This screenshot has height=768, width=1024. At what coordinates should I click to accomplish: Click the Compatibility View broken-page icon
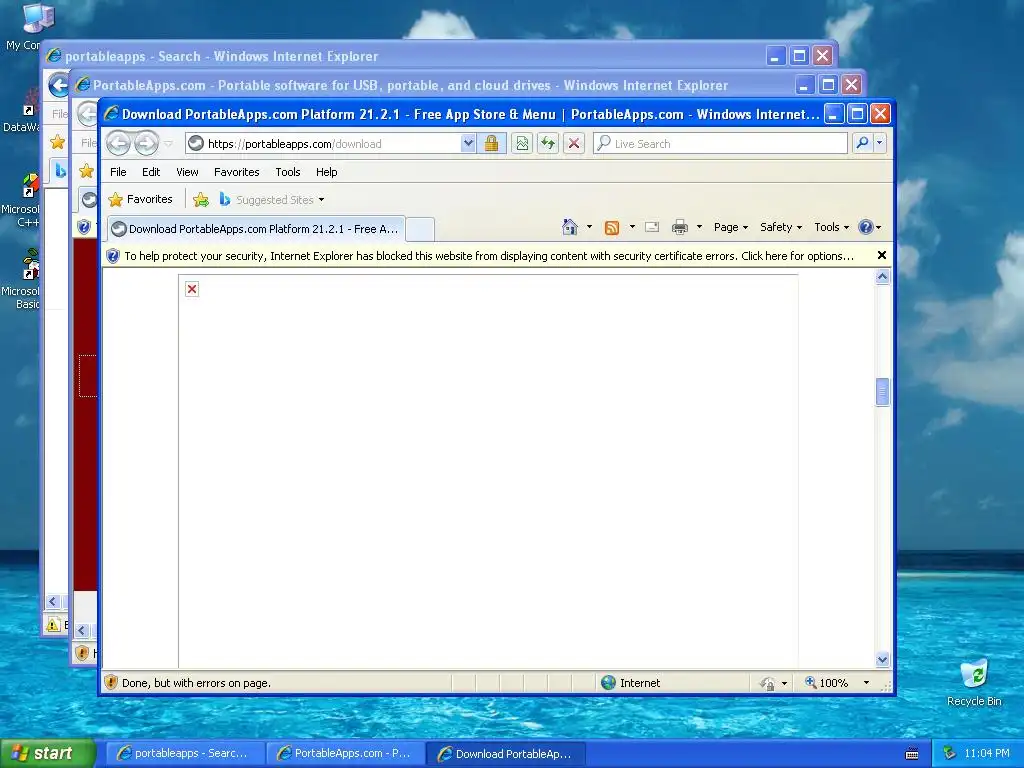522,143
